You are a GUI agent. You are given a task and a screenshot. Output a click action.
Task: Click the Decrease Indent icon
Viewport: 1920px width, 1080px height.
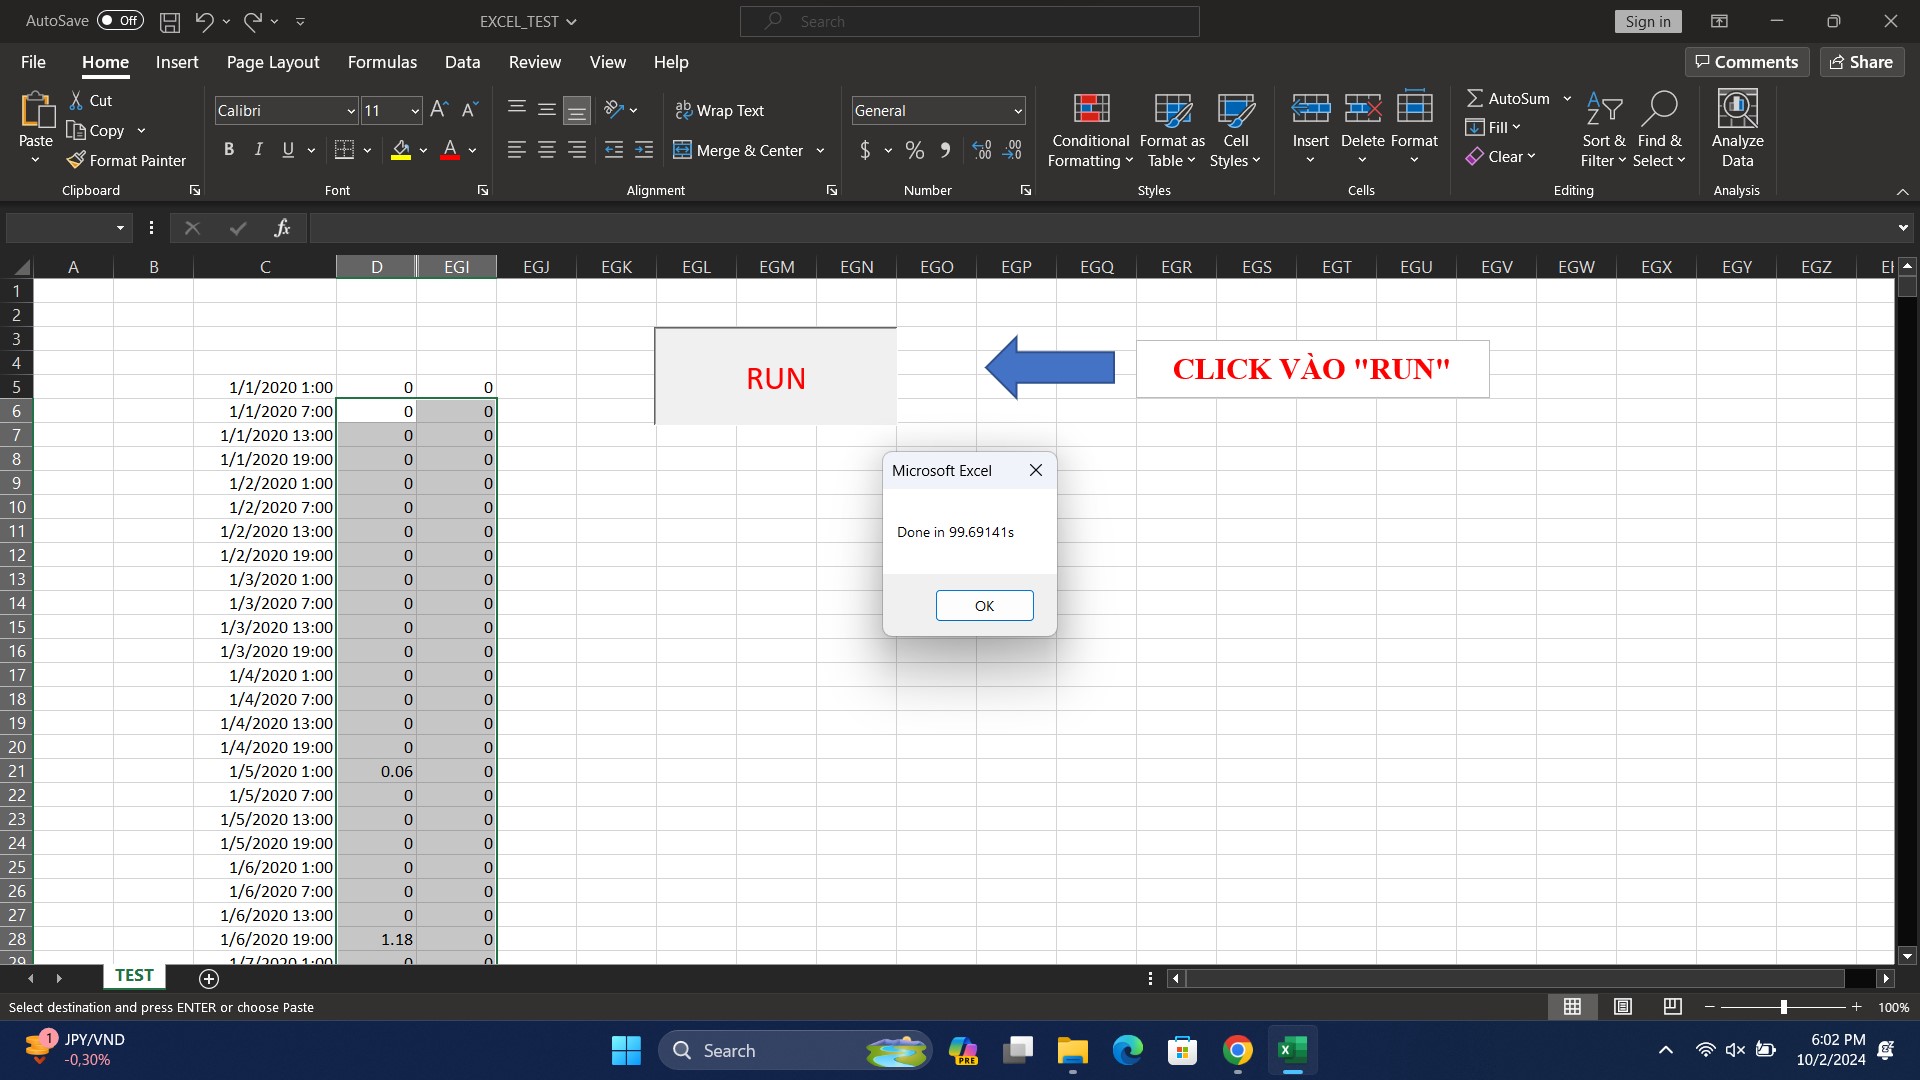pyautogui.click(x=614, y=150)
